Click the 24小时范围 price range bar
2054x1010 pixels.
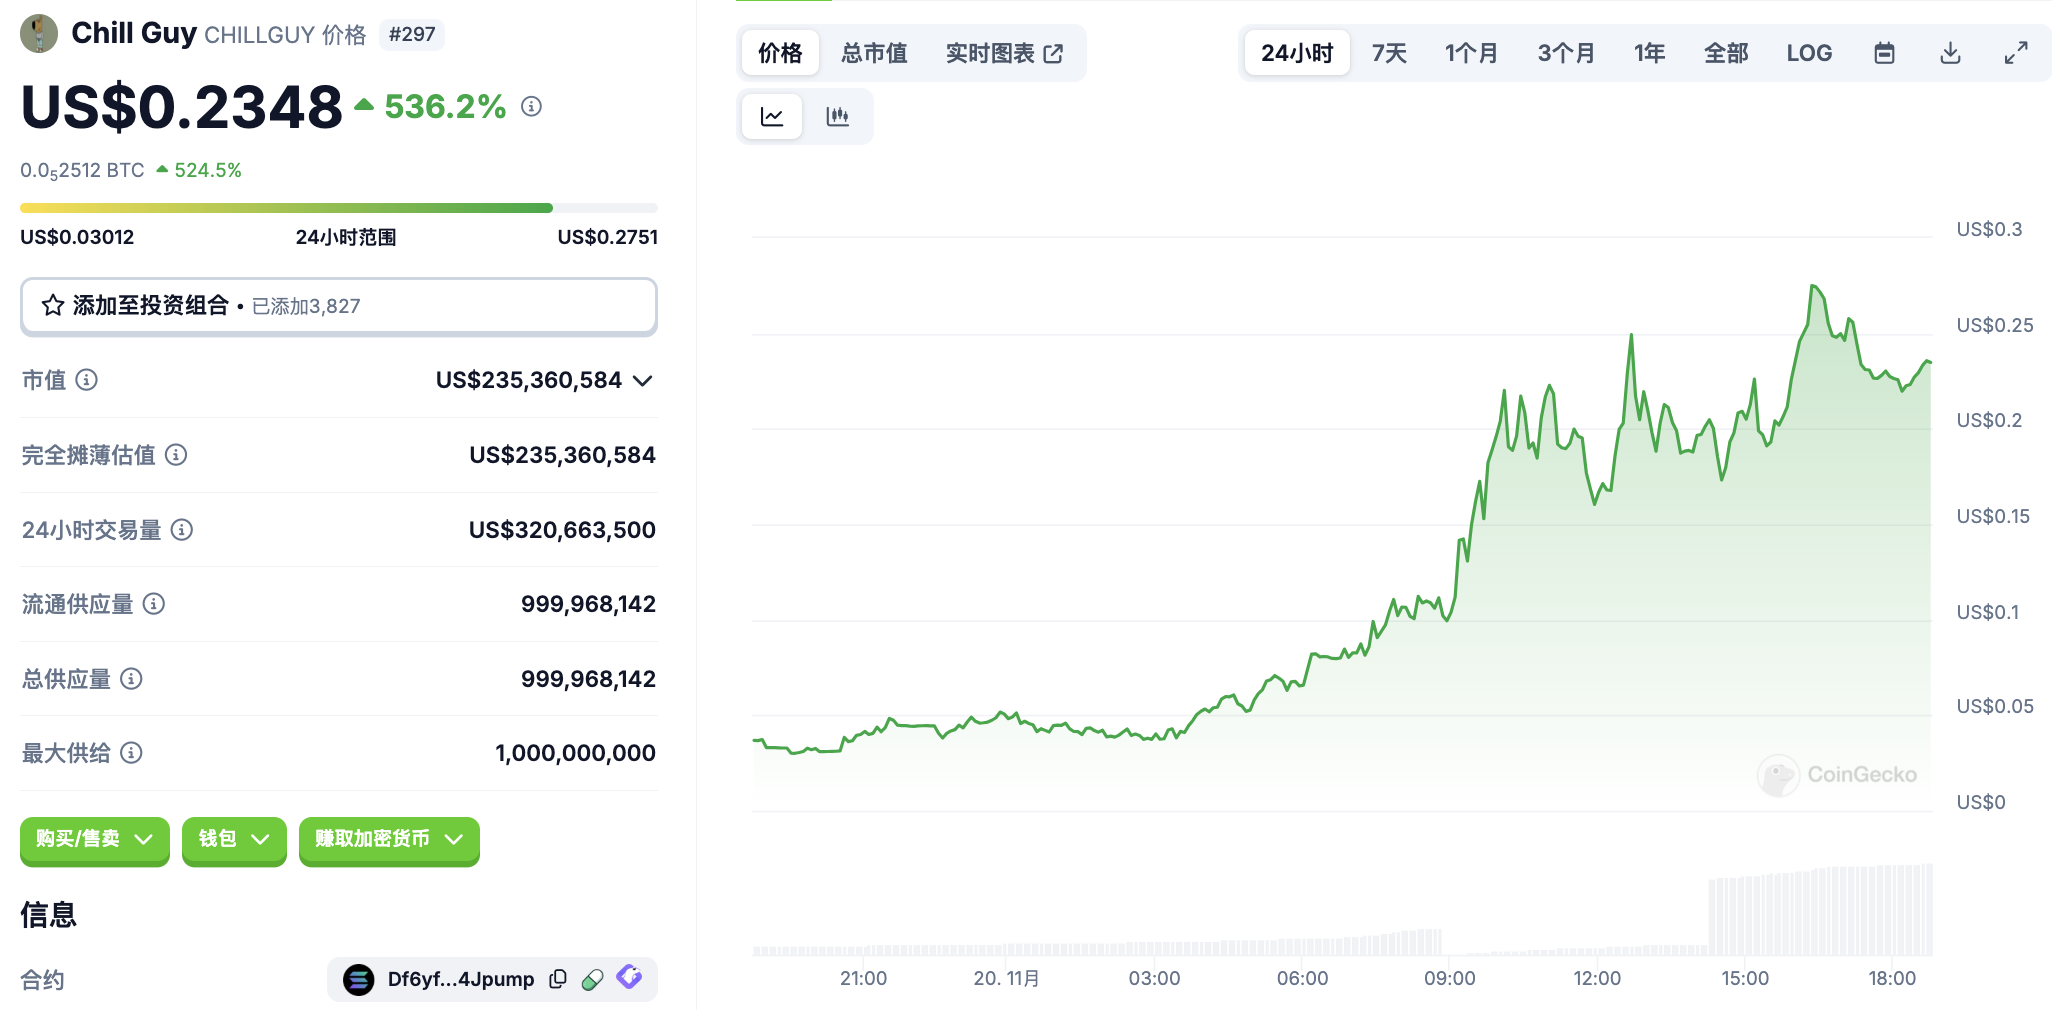(338, 208)
